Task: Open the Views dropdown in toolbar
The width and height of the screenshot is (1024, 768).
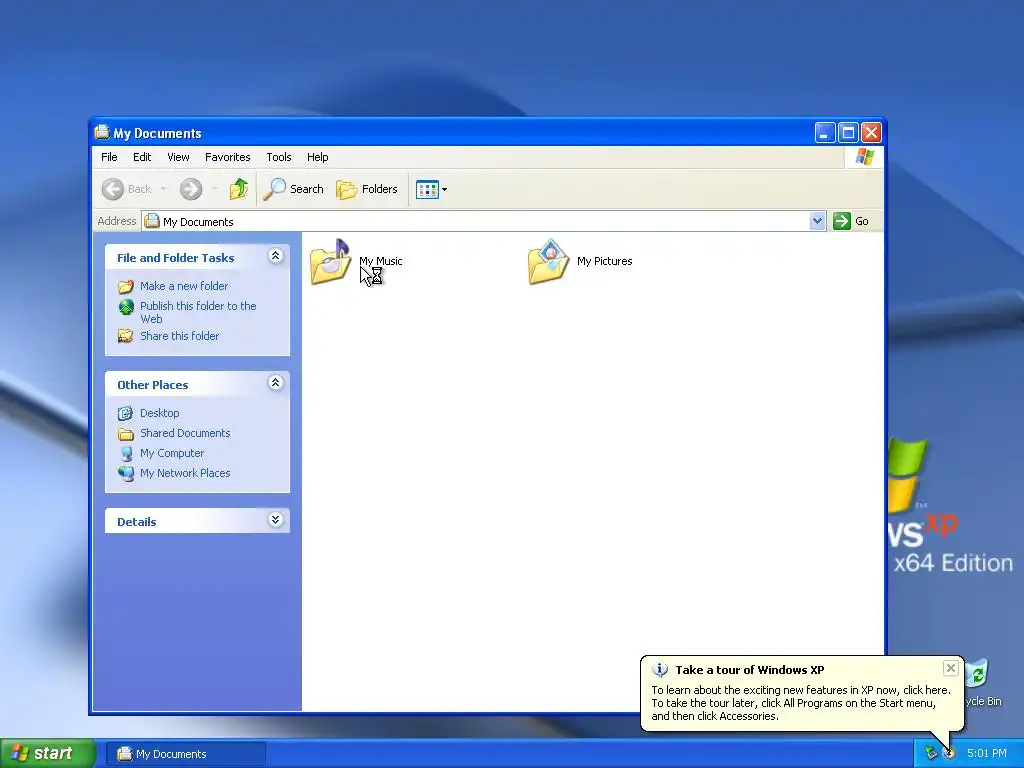Action: [431, 189]
